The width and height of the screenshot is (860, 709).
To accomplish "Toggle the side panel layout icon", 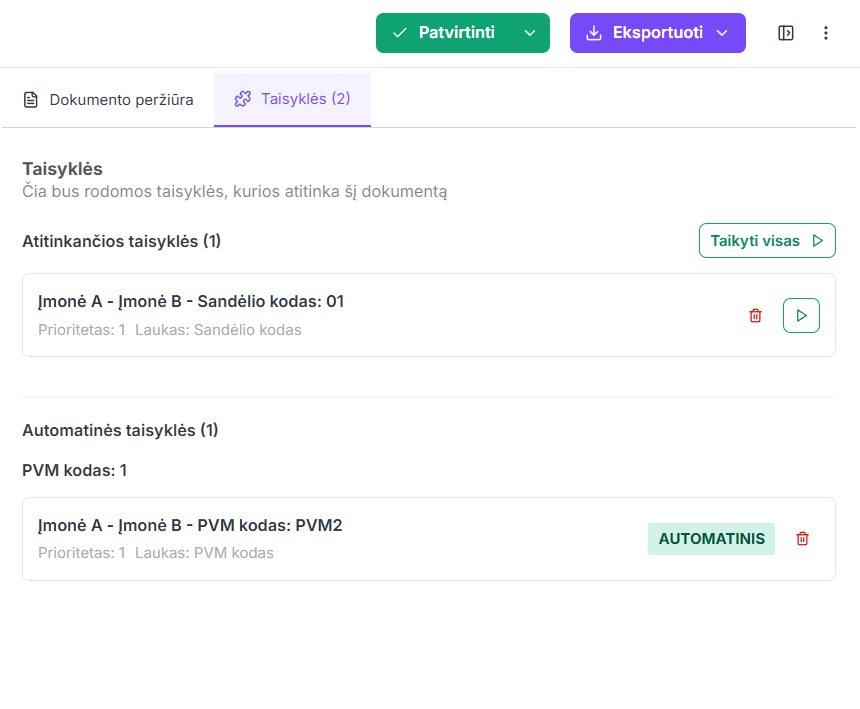I will [786, 33].
